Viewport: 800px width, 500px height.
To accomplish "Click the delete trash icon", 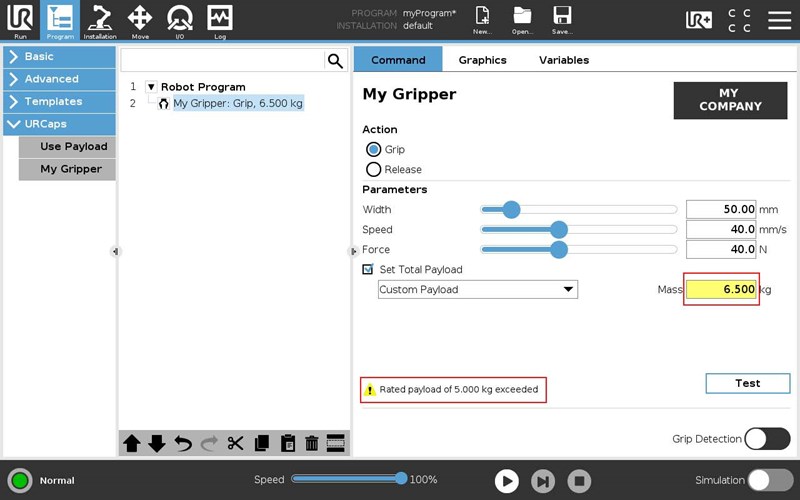I will 311,443.
